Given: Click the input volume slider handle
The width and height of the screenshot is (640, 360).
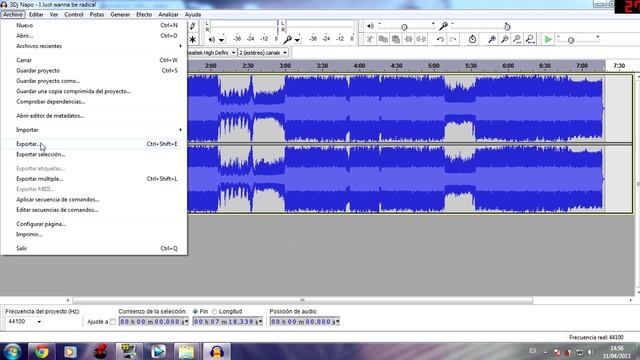Looking at the screenshot, I should click(x=507, y=27).
